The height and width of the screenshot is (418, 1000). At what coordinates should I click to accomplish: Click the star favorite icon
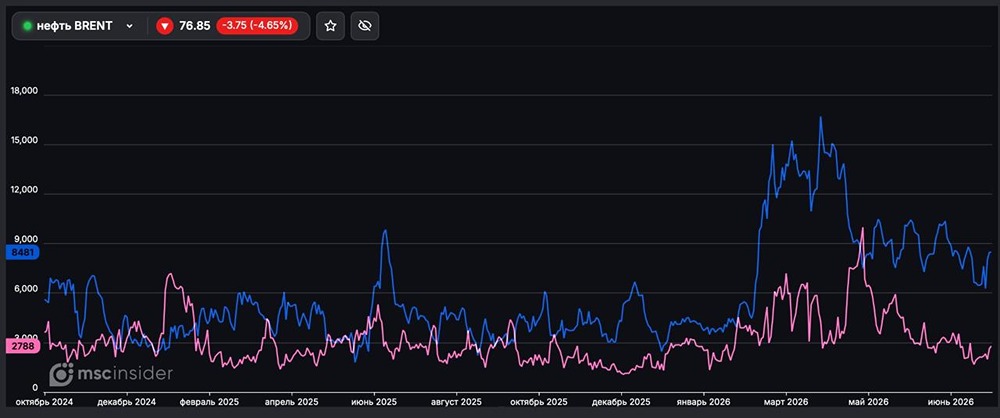point(330,26)
